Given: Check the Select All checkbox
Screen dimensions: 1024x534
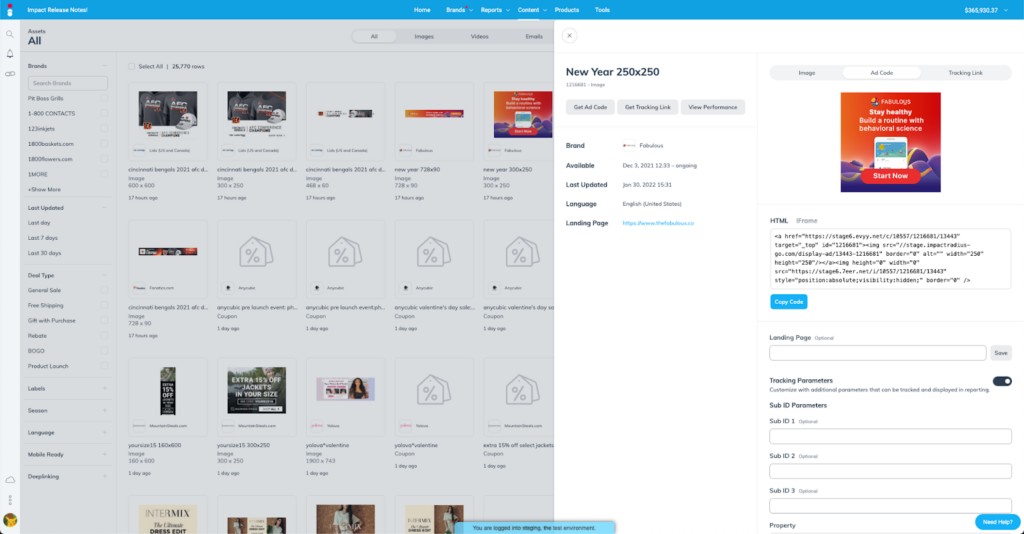Looking at the screenshot, I should (x=132, y=66).
